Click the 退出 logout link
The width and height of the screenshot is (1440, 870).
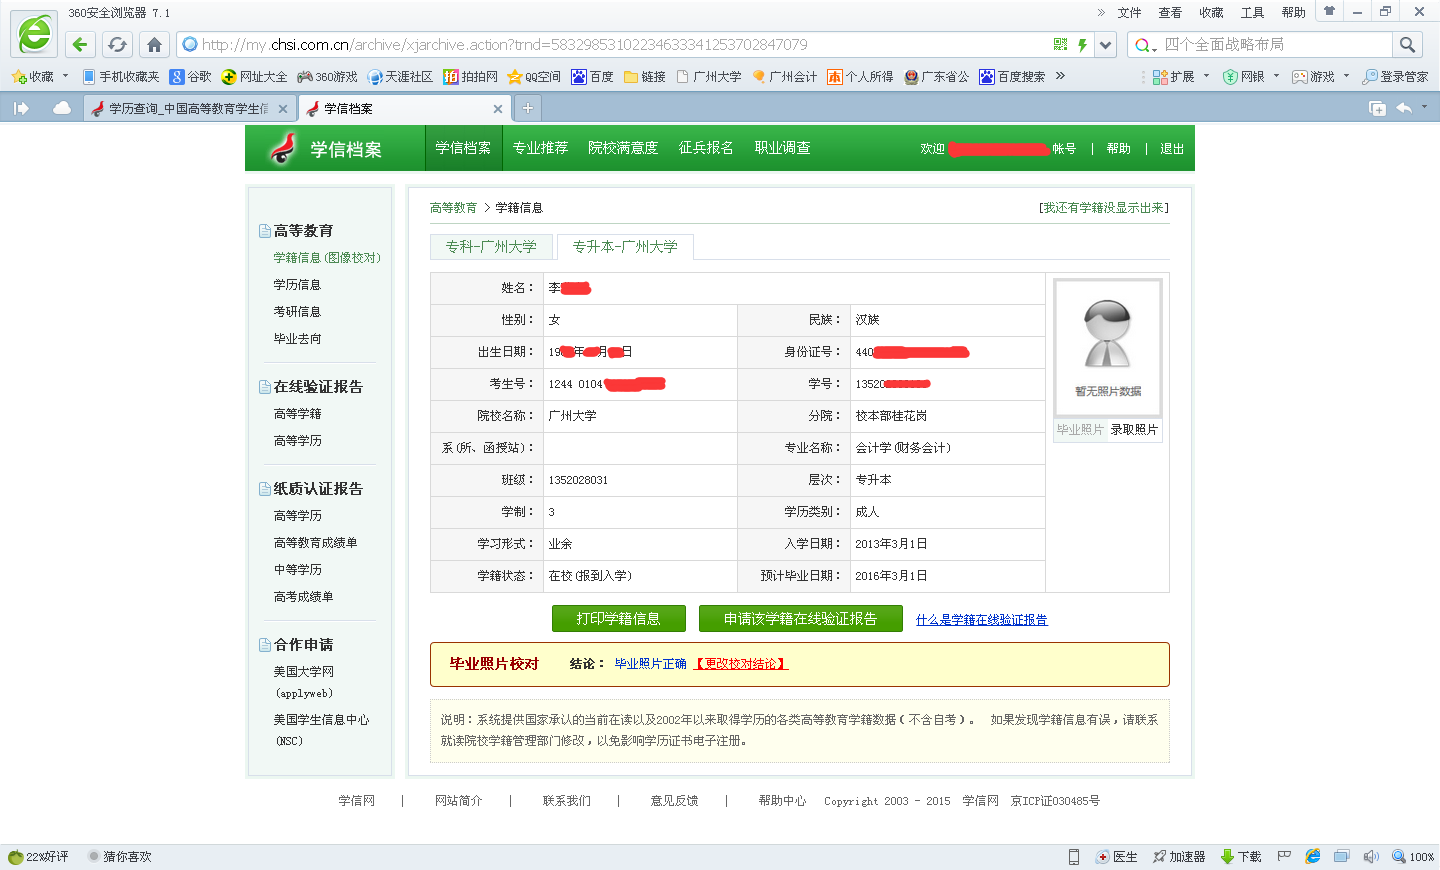coord(1172,149)
